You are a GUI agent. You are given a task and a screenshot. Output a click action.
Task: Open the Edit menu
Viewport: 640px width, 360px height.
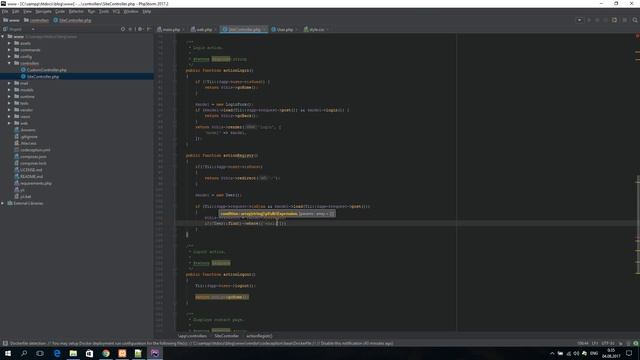(16, 11)
